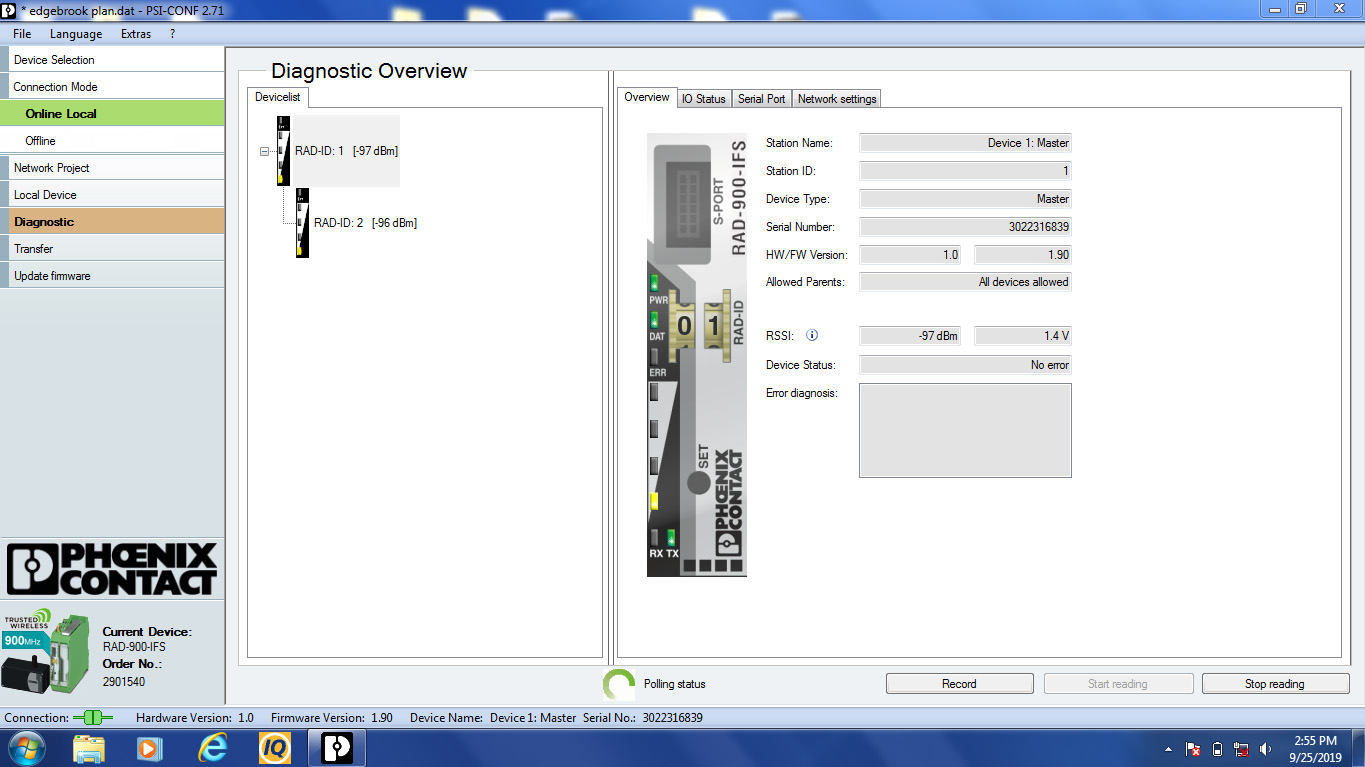Open the File menu
Image resolution: width=1365 pixels, height=767 pixels.
pos(22,34)
